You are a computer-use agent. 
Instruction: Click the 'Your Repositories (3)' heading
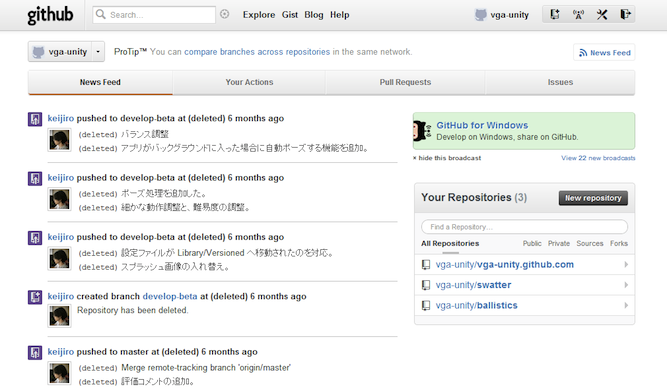coord(474,197)
